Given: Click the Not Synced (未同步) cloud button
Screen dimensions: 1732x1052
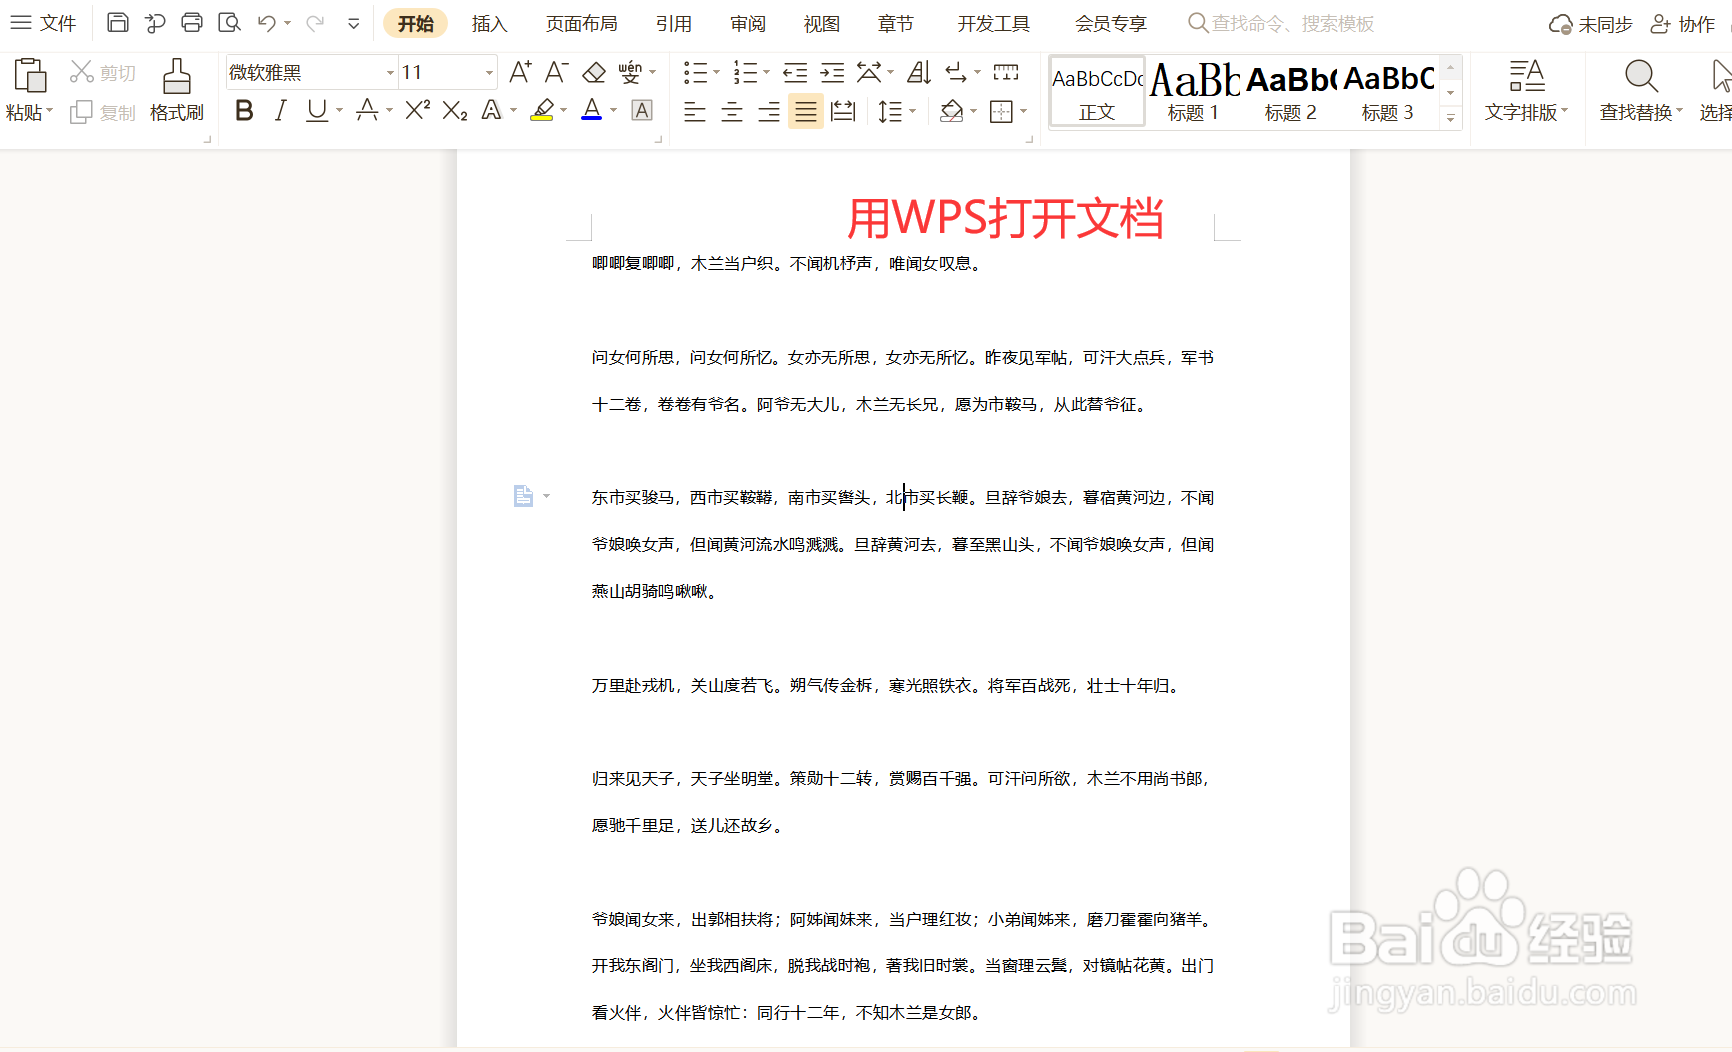Looking at the screenshot, I should [1590, 24].
